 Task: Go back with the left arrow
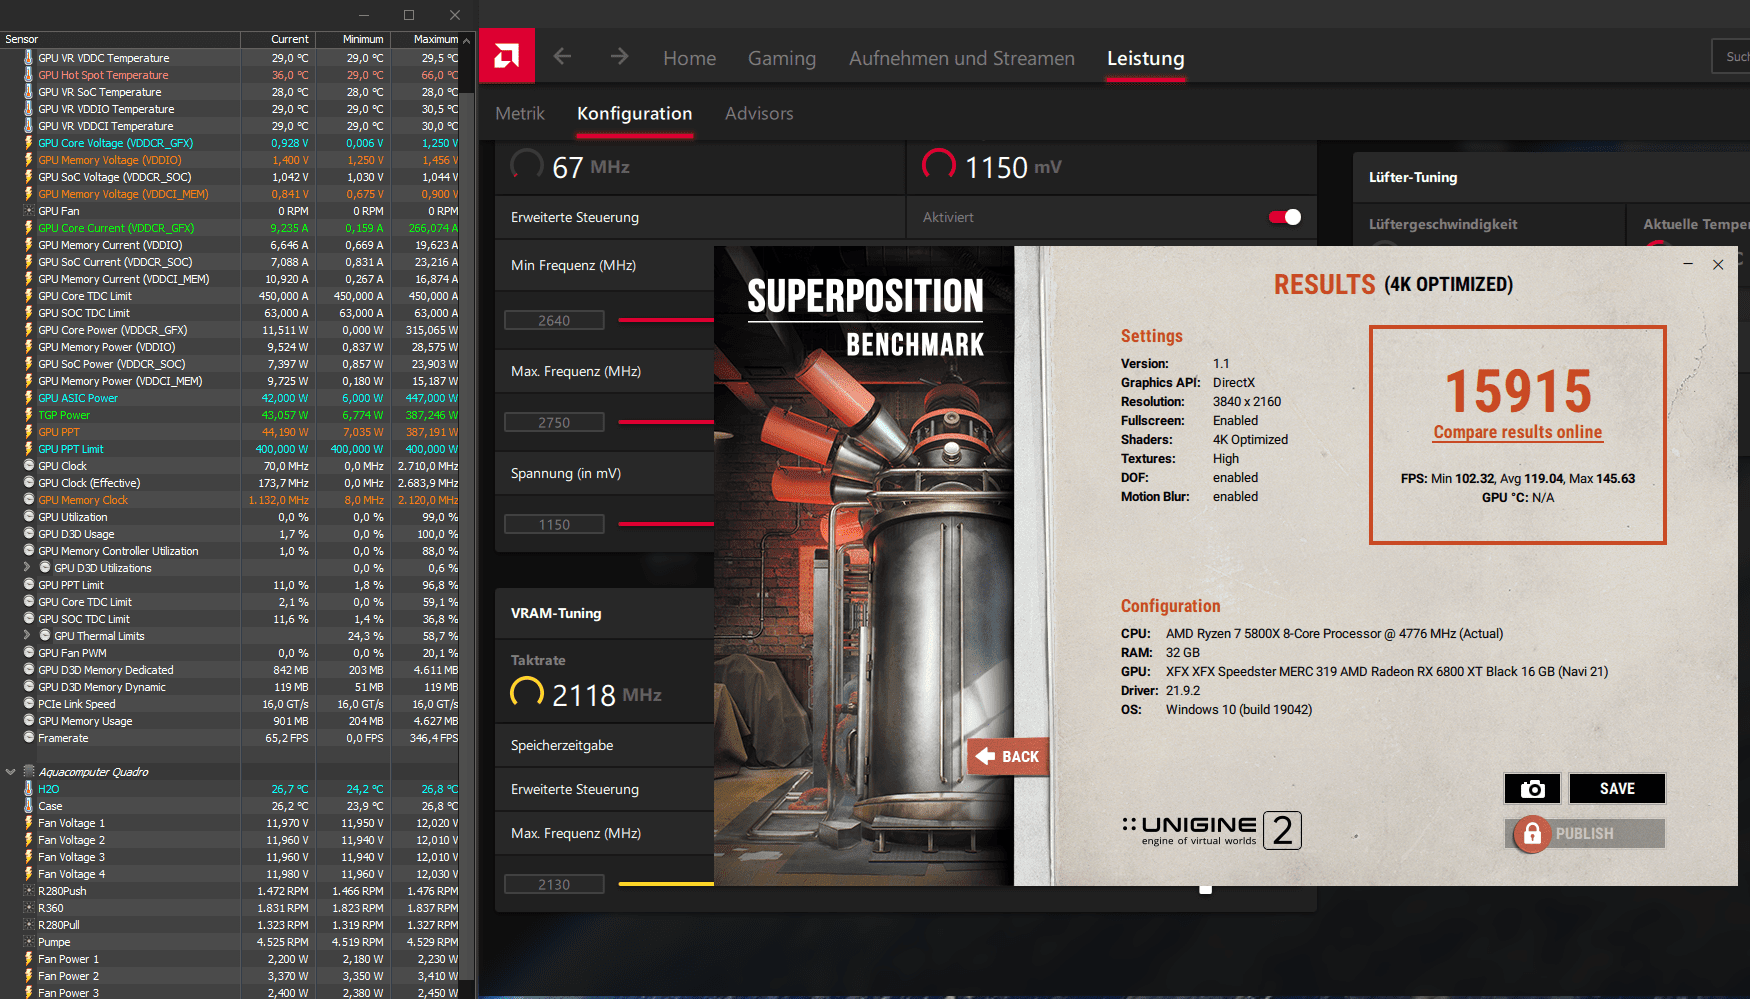tap(562, 57)
